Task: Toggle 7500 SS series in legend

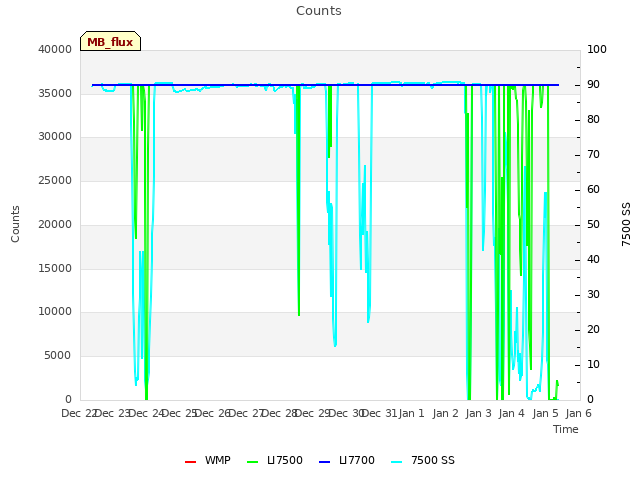Action: tap(423, 460)
